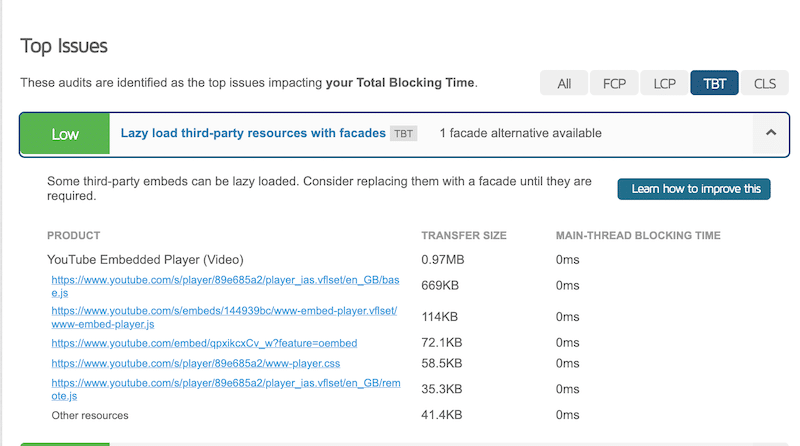Screen dimensions: 800x446
Task: Click the 1 facade alternative available text
Action: [x=521, y=133]
